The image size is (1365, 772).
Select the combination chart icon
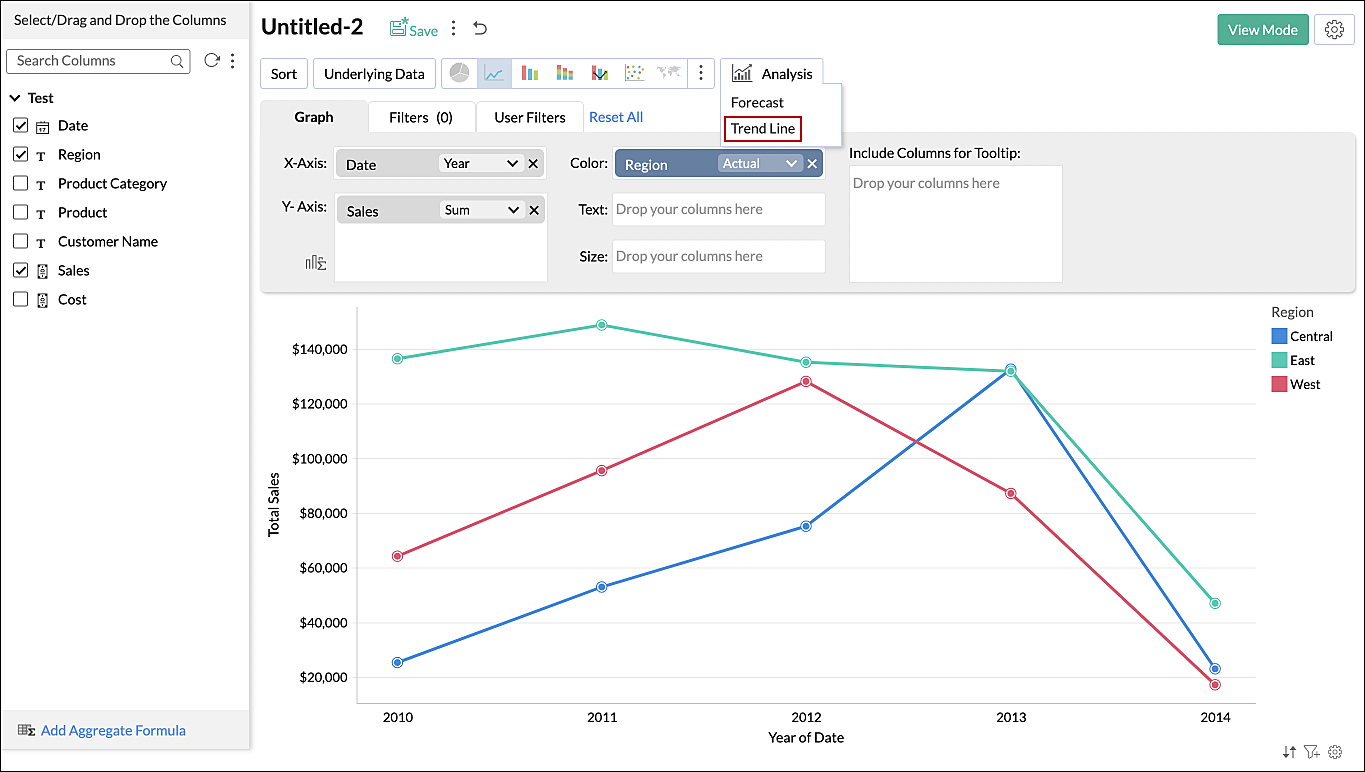click(x=600, y=73)
